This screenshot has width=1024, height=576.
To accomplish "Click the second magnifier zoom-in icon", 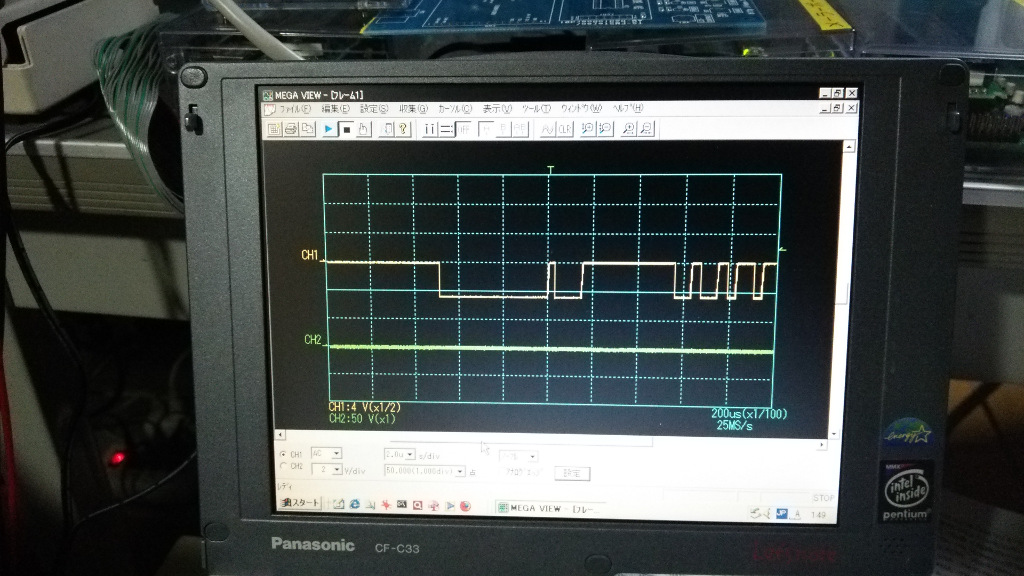I will 628,129.
